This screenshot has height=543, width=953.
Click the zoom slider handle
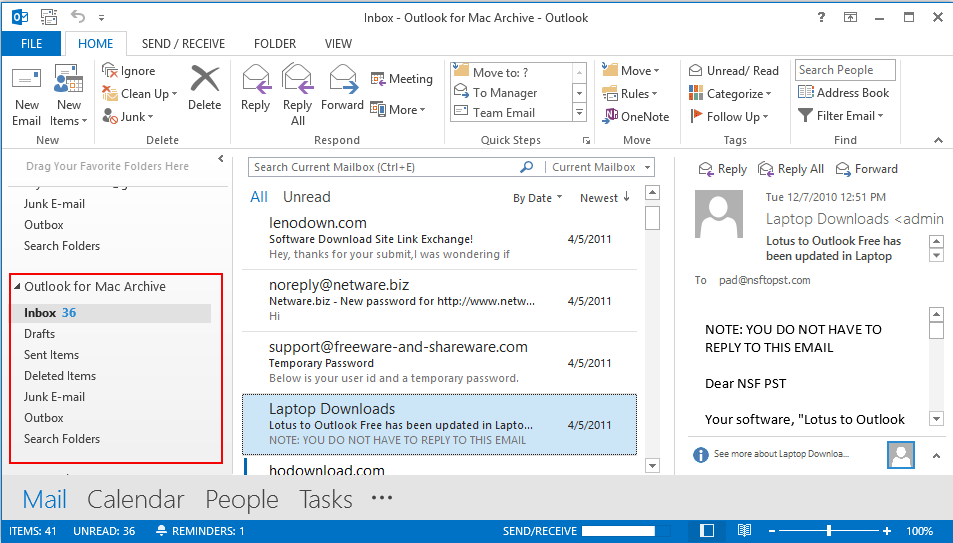pos(829,531)
